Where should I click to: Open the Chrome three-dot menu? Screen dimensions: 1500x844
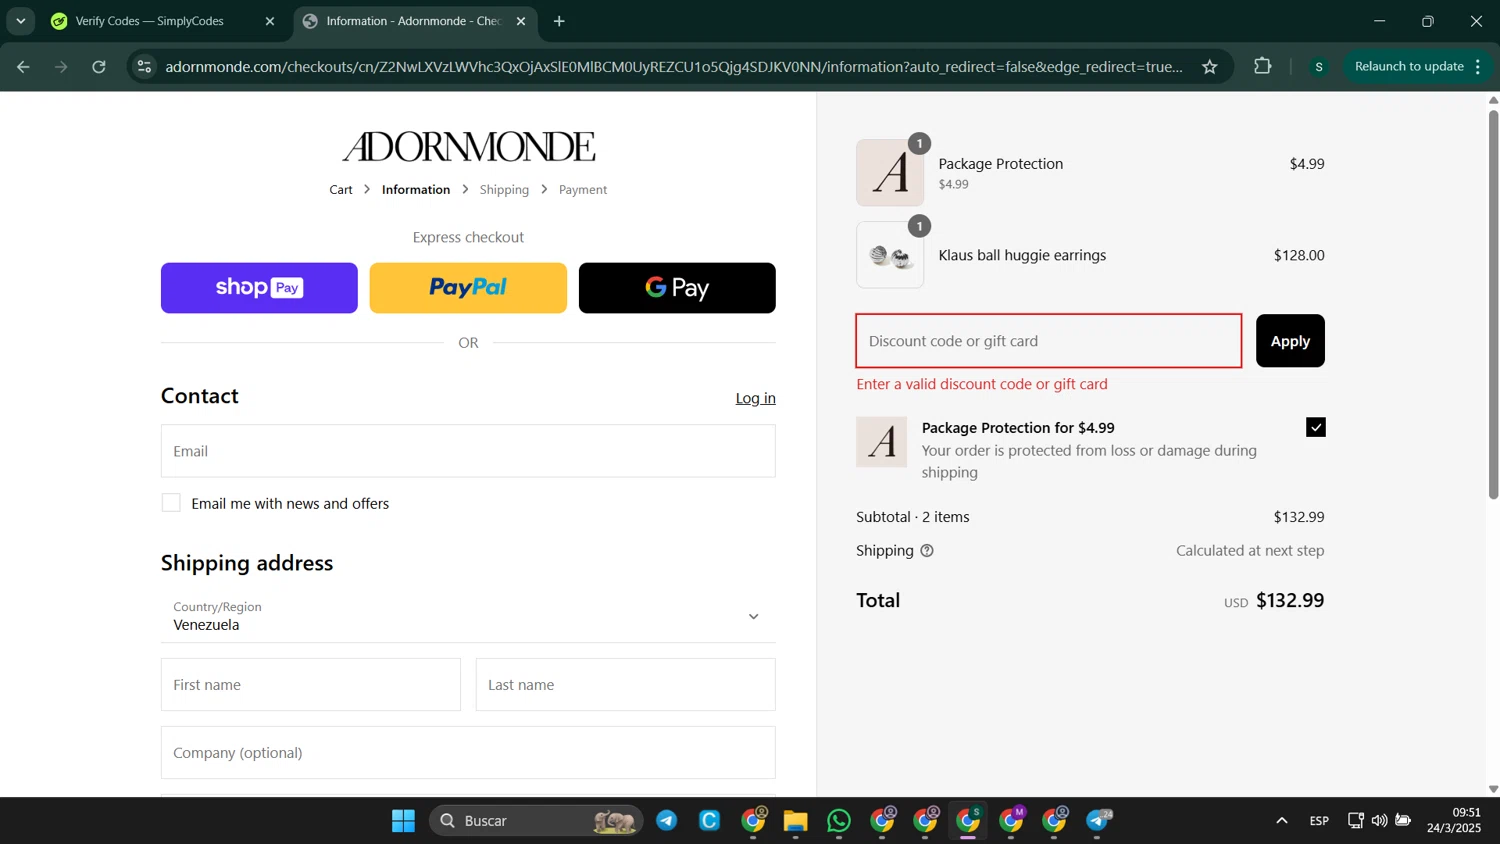click(x=1478, y=67)
